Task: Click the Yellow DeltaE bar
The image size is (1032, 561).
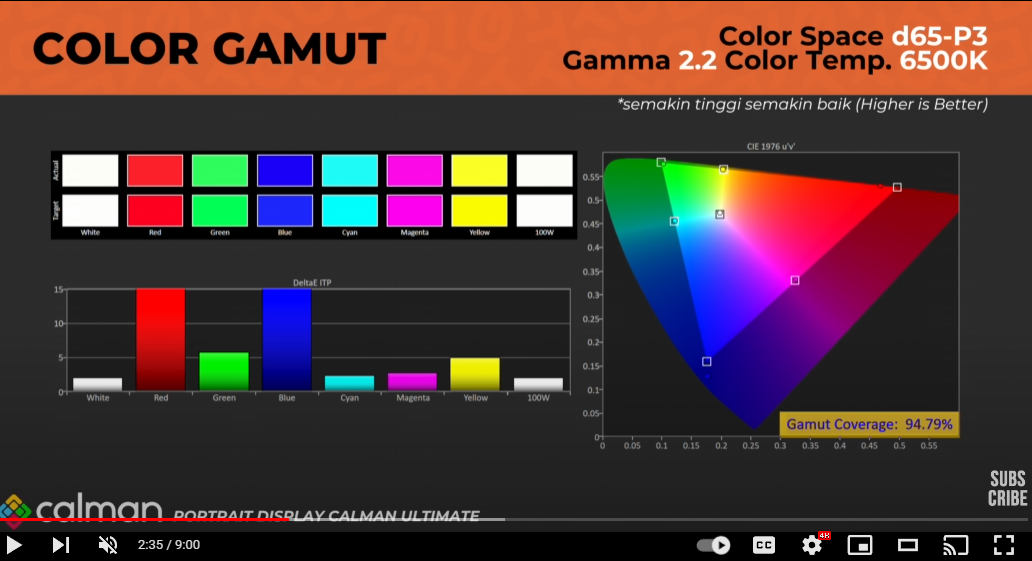Action: click(x=475, y=375)
